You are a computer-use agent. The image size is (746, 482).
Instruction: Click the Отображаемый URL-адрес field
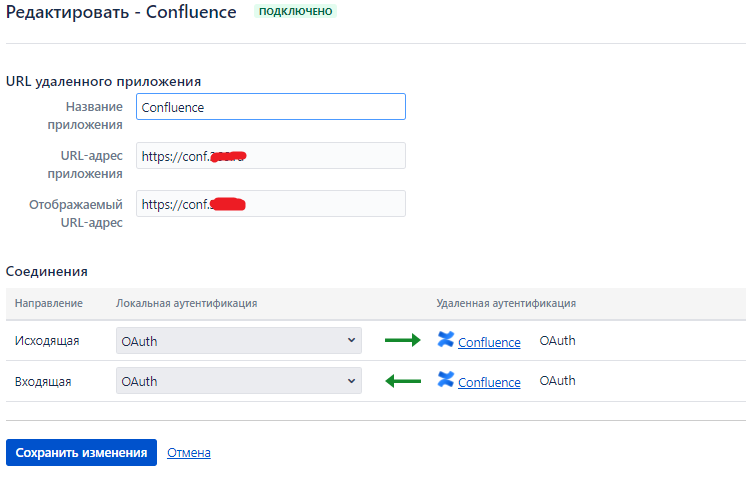click(271, 204)
